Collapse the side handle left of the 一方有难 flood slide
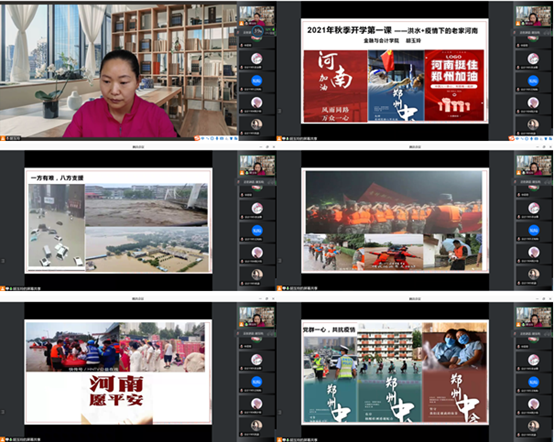Viewport: 554px width, 442px height. [x=3, y=260]
